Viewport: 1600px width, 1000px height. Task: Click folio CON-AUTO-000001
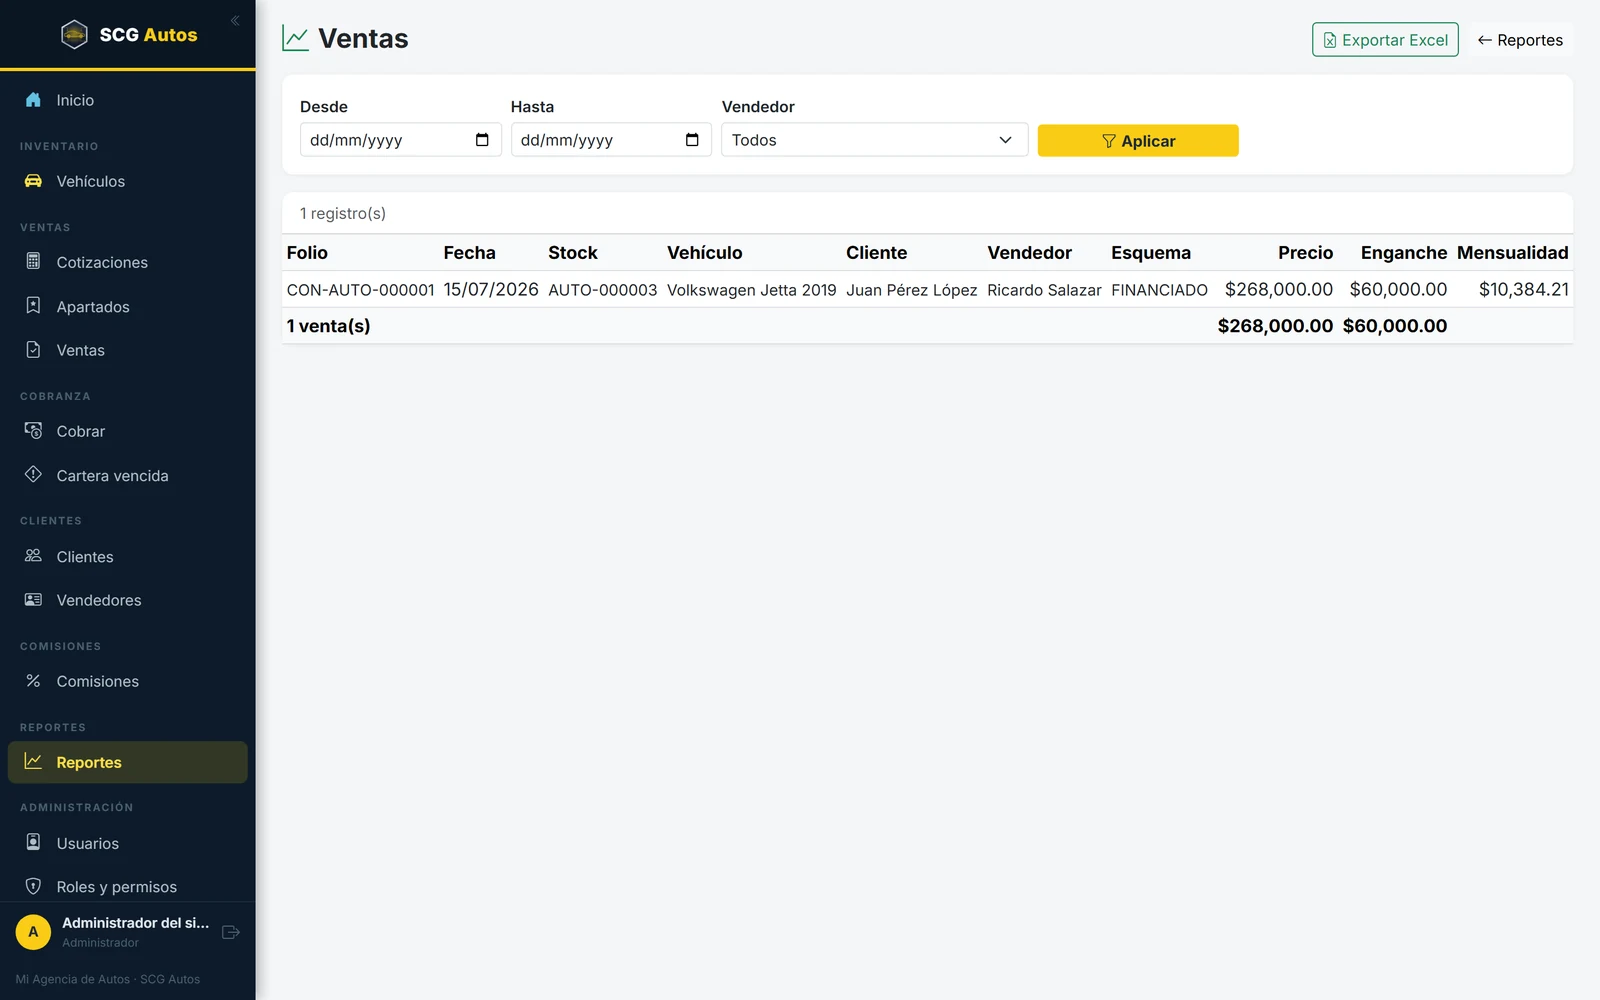tap(360, 290)
